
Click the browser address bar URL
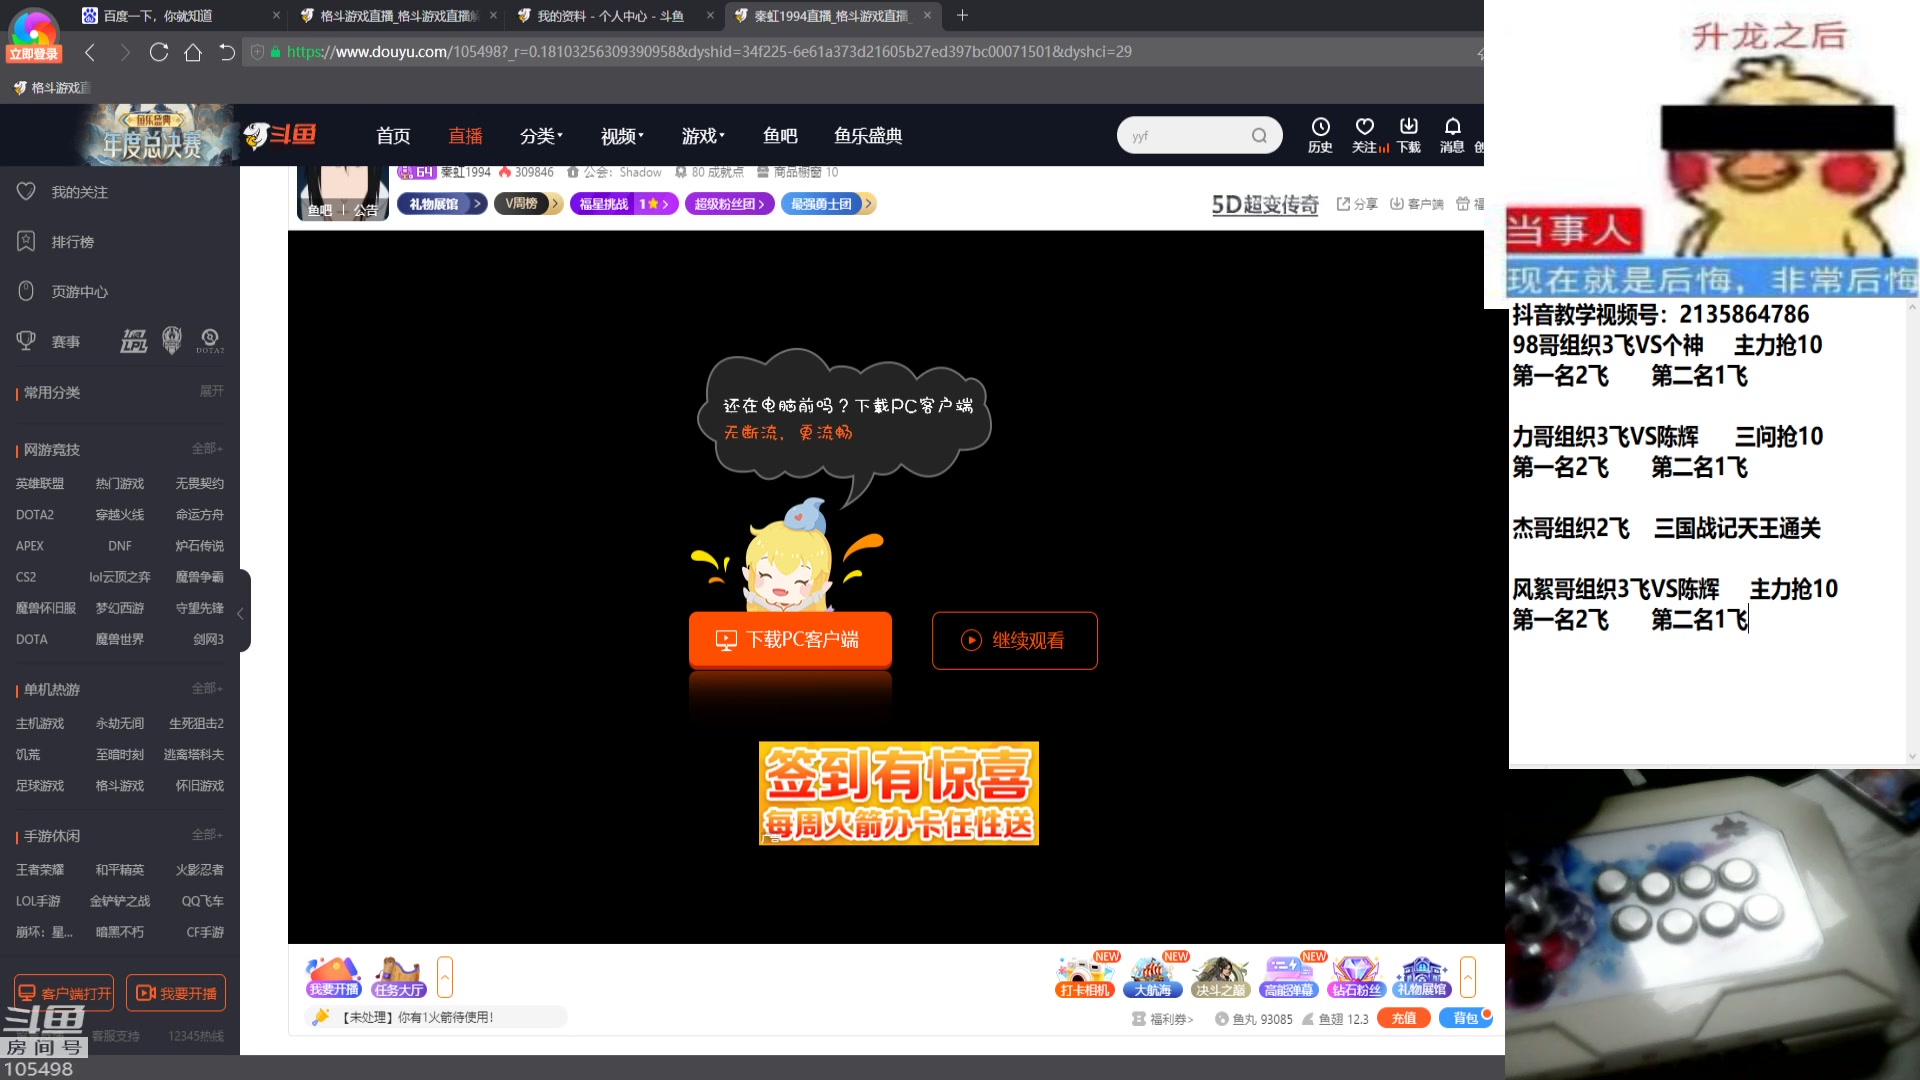pyautogui.click(x=708, y=52)
